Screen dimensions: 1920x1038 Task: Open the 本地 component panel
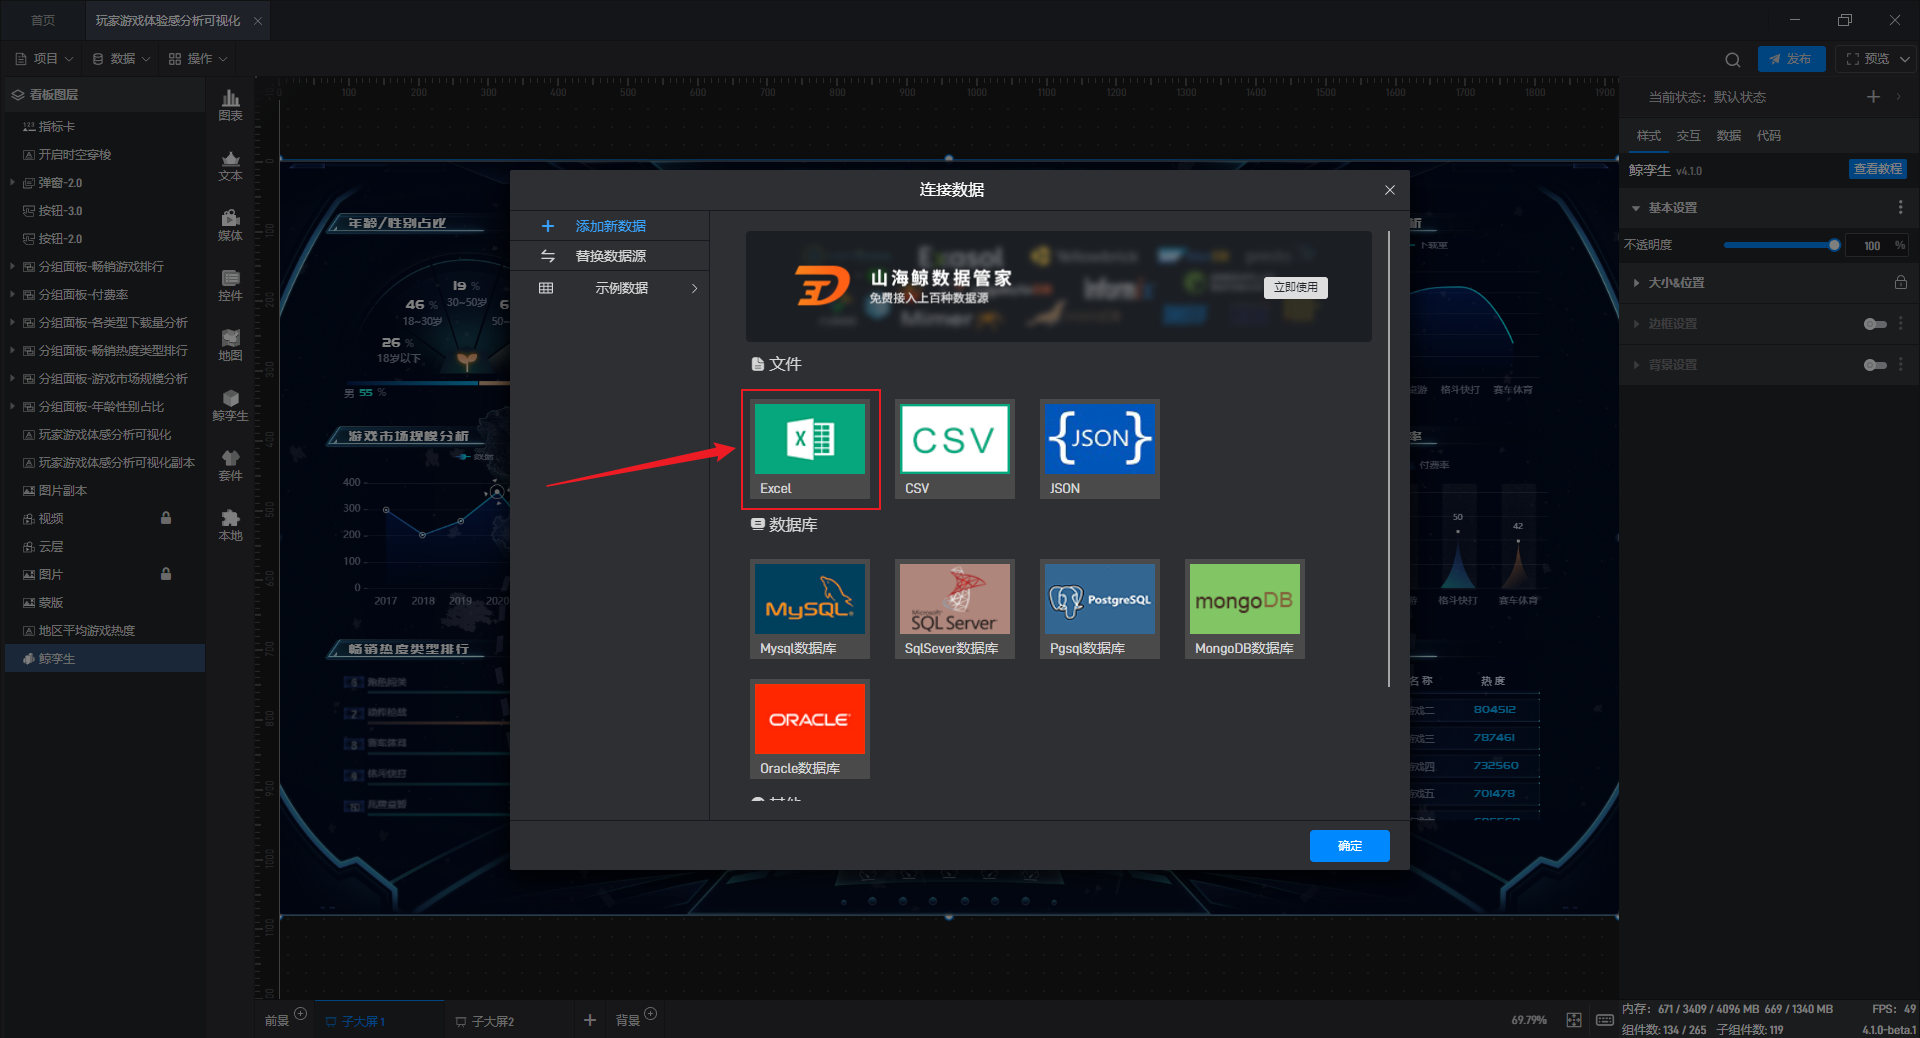pos(230,526)
